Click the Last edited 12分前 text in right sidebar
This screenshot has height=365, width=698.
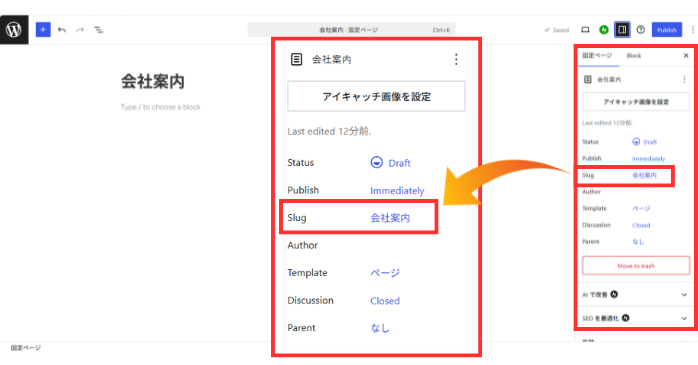607,123
